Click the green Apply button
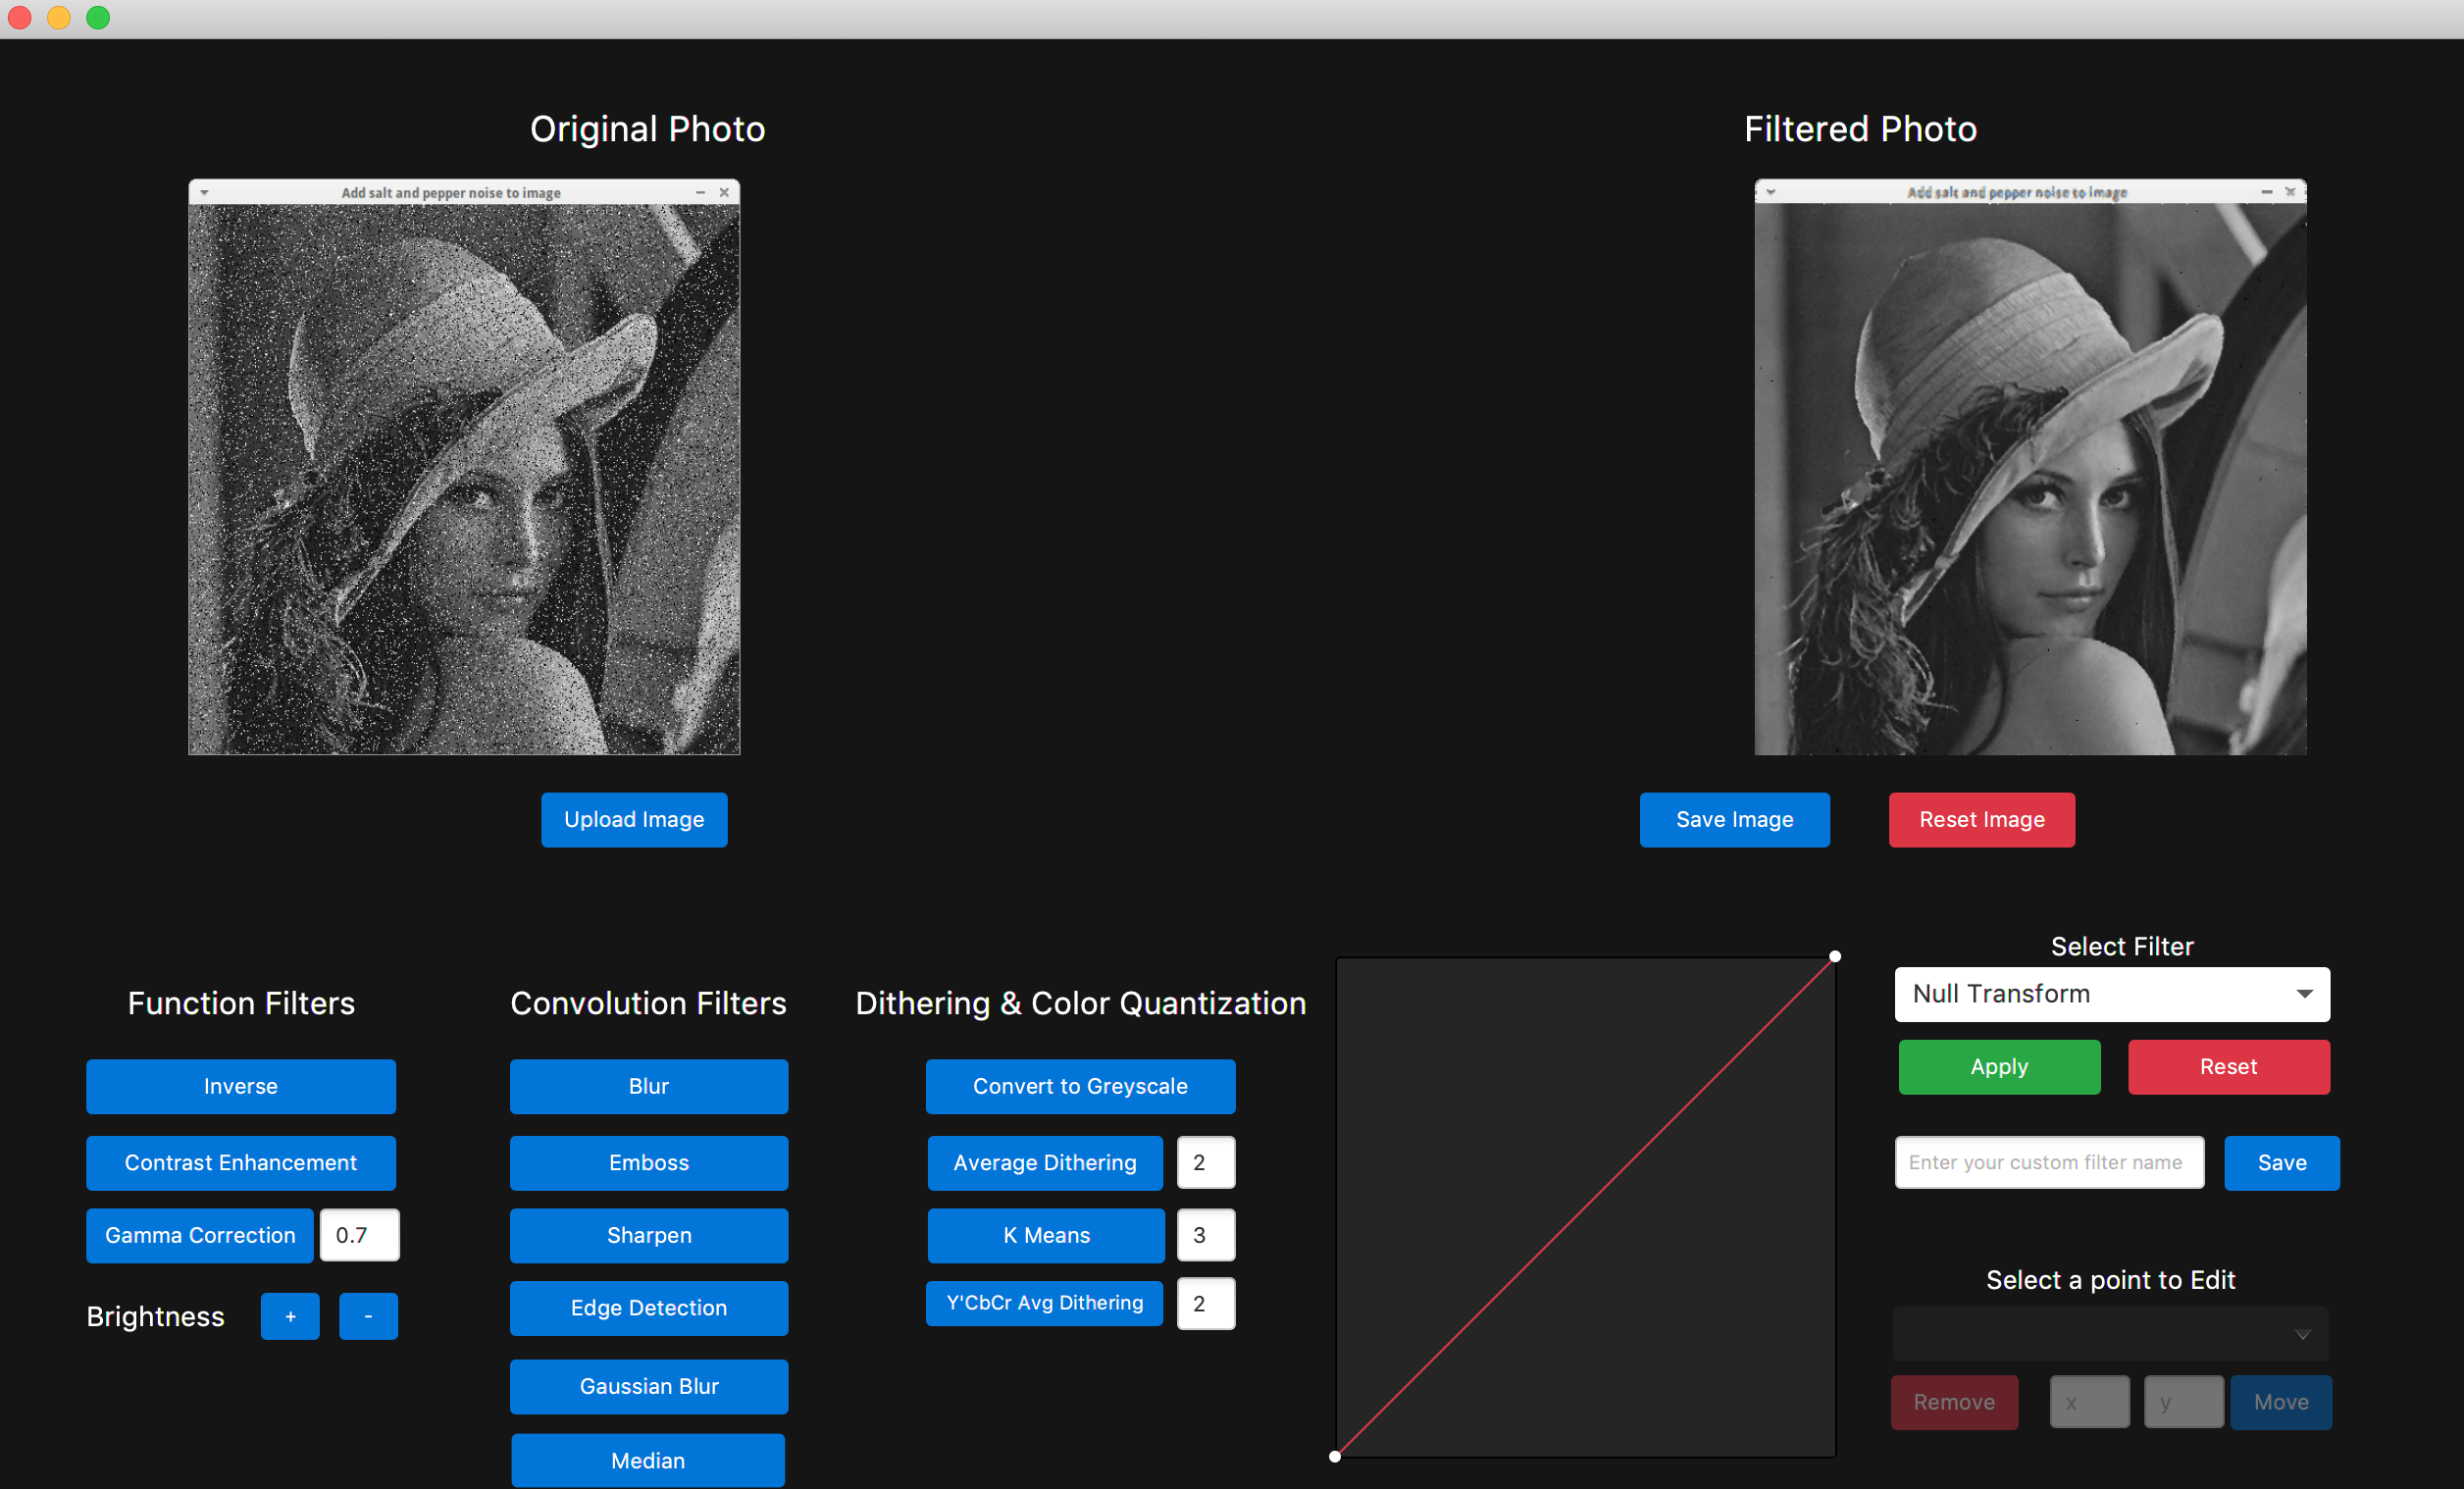 1999,1066
